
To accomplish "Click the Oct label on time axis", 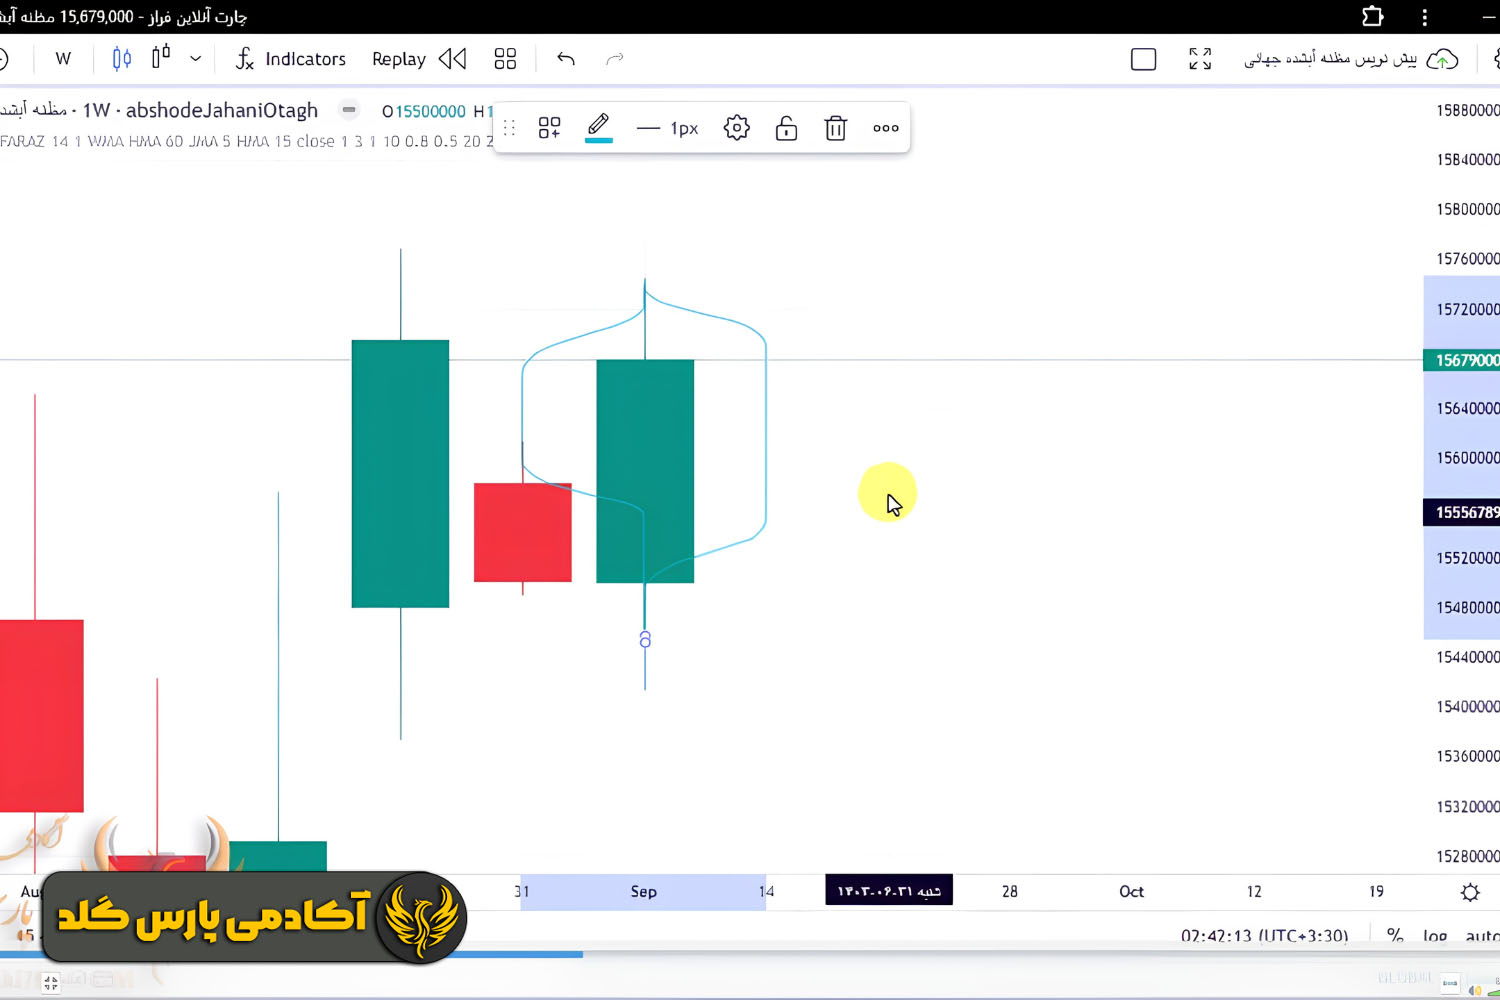I will (1131, 891).
